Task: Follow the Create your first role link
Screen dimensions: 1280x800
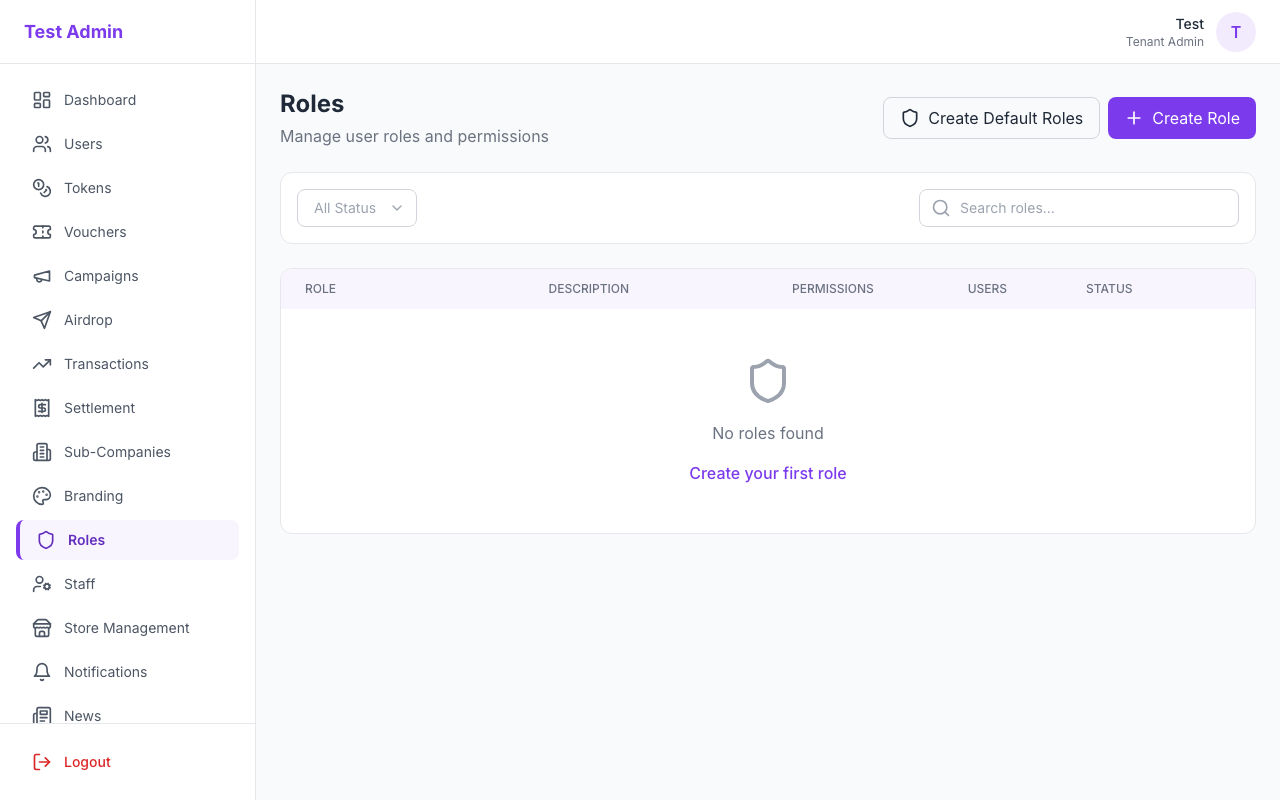Action: pyautogui.click(x=767, y=473)
